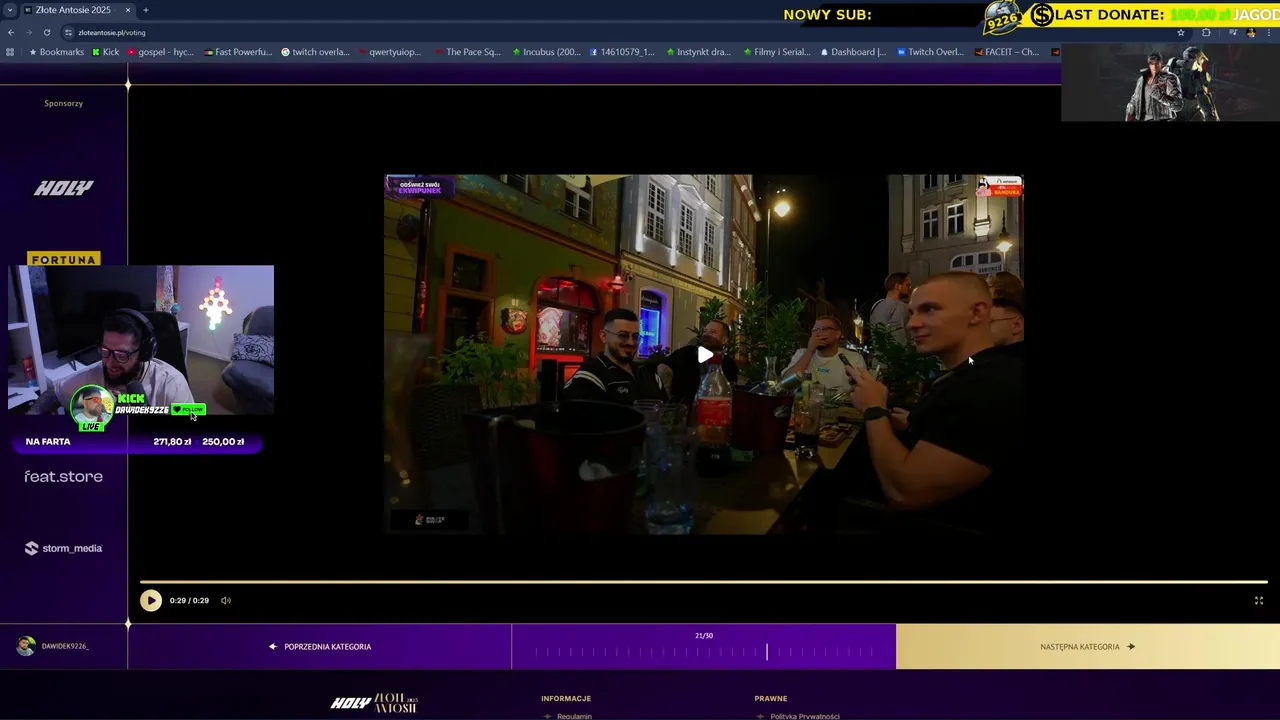Click the round play button beside 0:29

click(x=151, y=600)
